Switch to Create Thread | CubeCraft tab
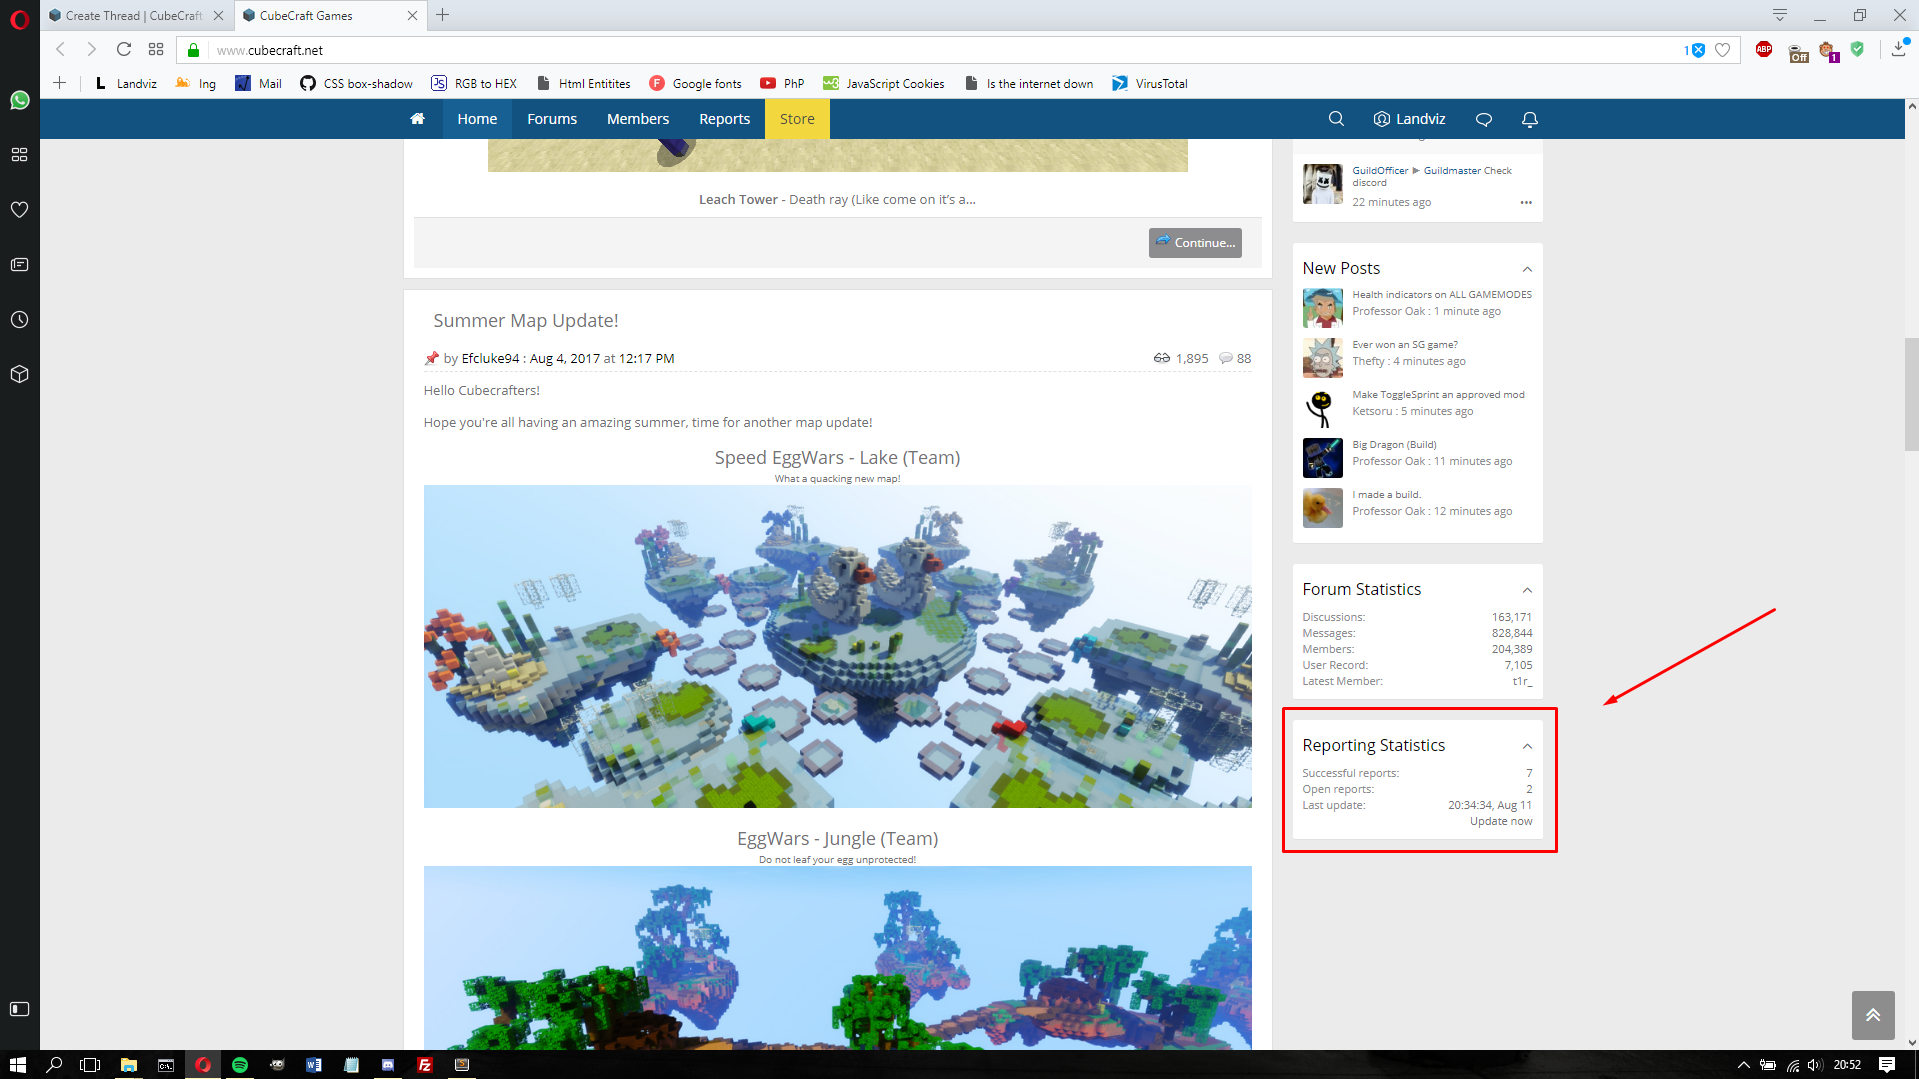Viewport: 1919px width, 1079px height. click(x=134, y=15)
